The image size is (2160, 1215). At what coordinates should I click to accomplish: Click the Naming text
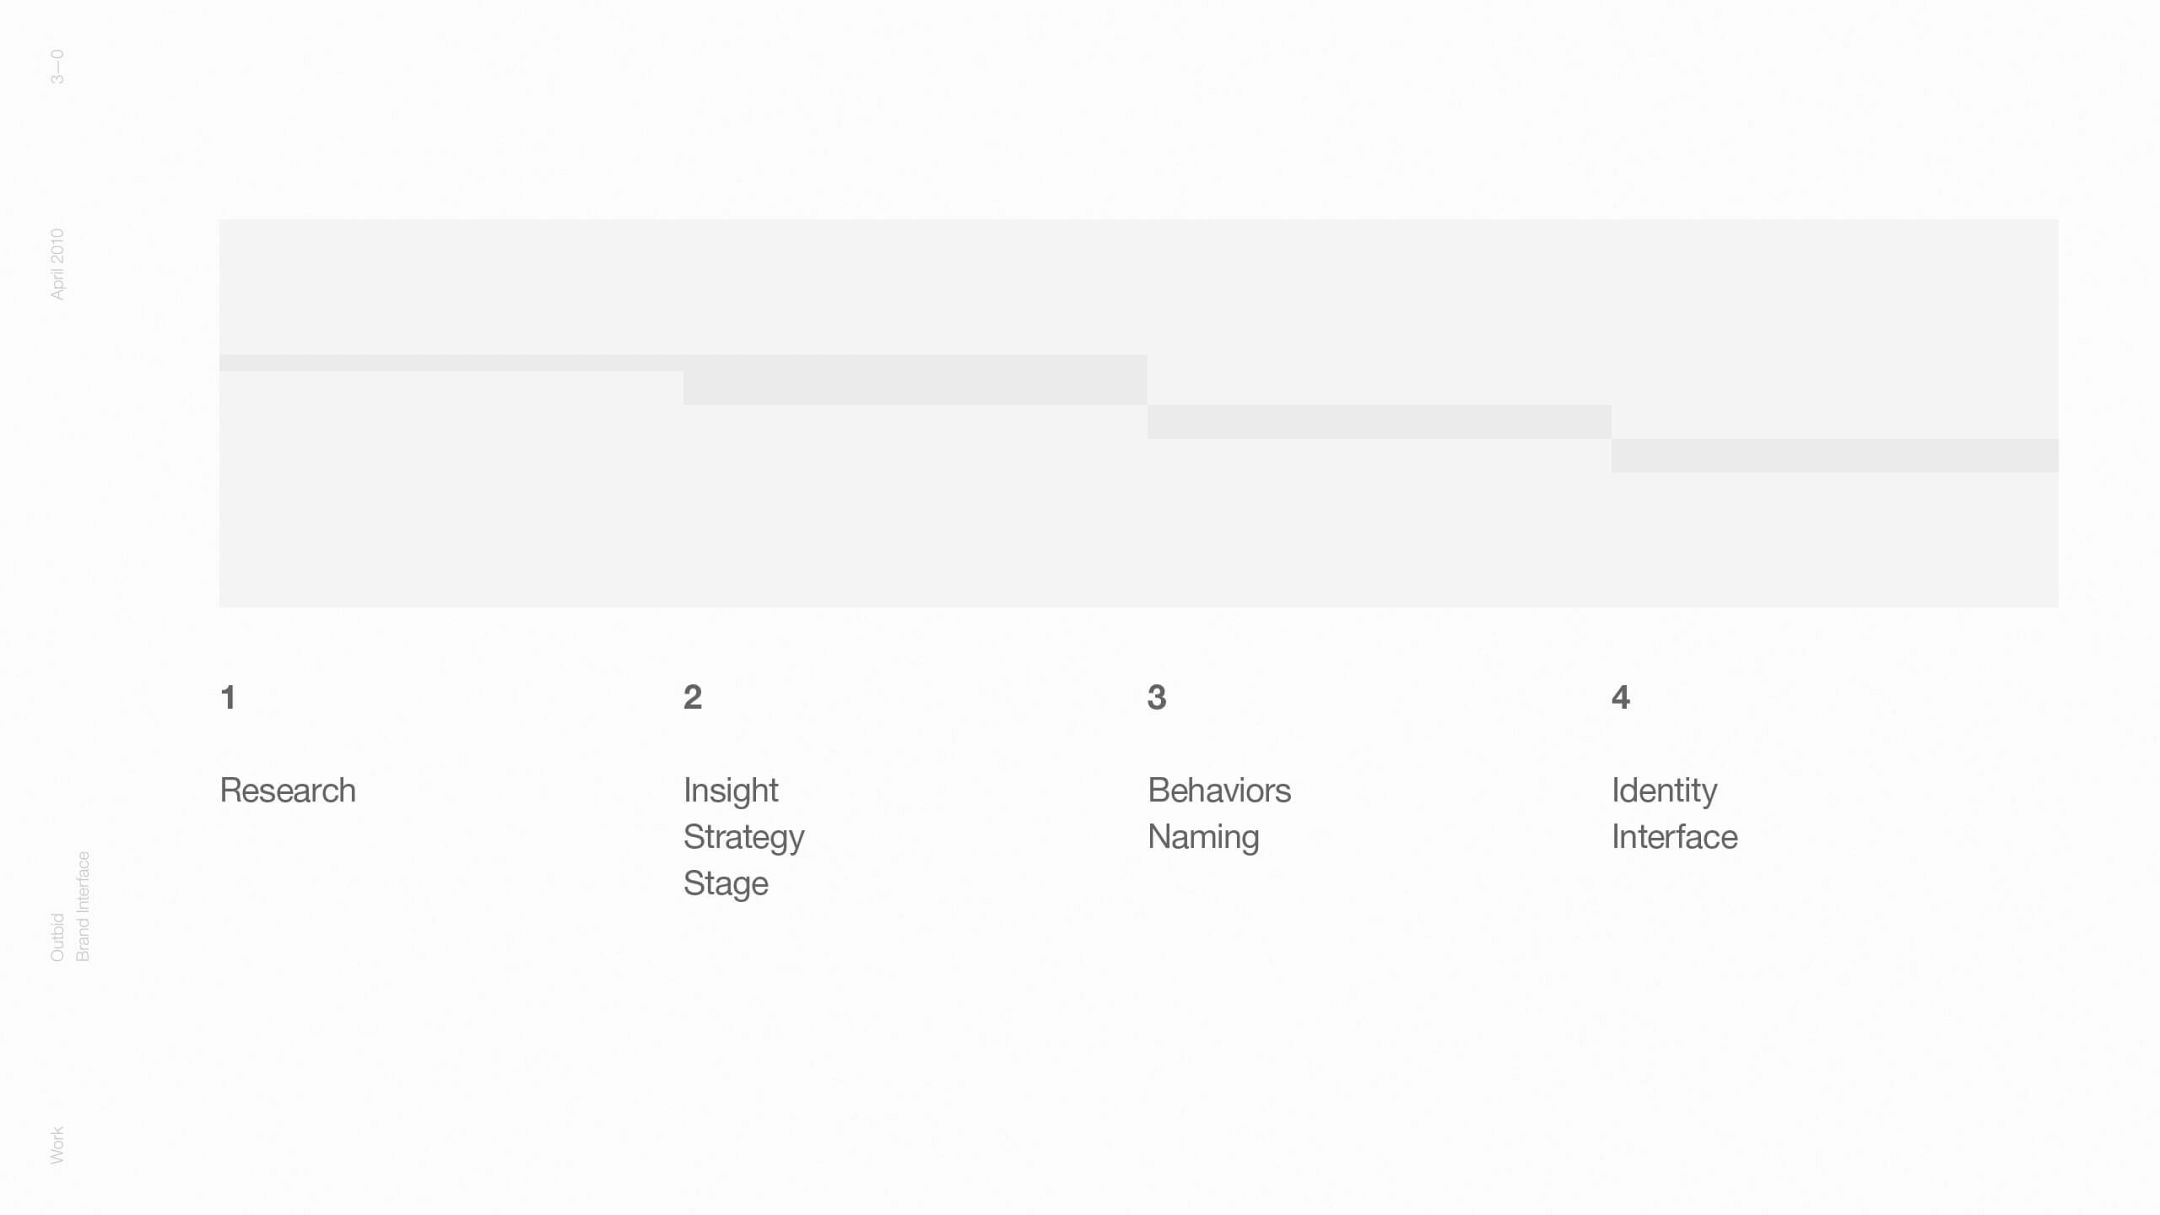click(1202, 836)
